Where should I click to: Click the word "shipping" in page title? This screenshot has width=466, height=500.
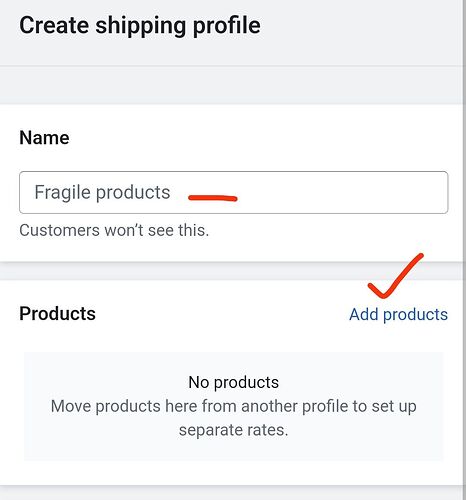tap(141, 27)
